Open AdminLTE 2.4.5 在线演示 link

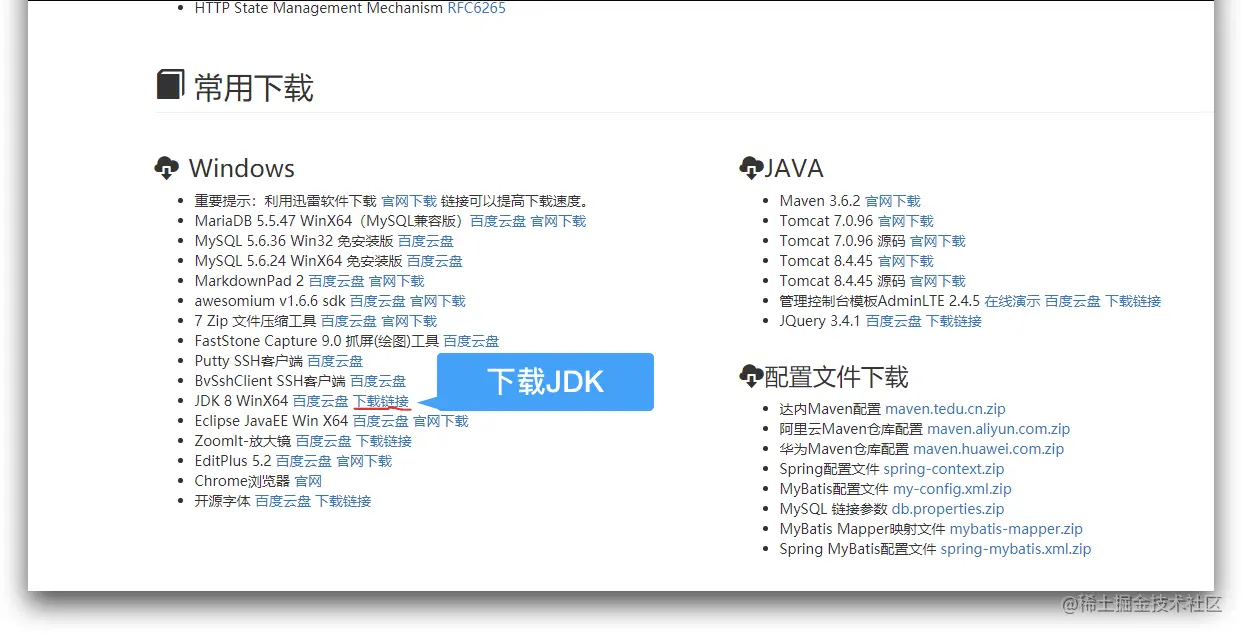pyautogui.click(x=1012, y=301)
